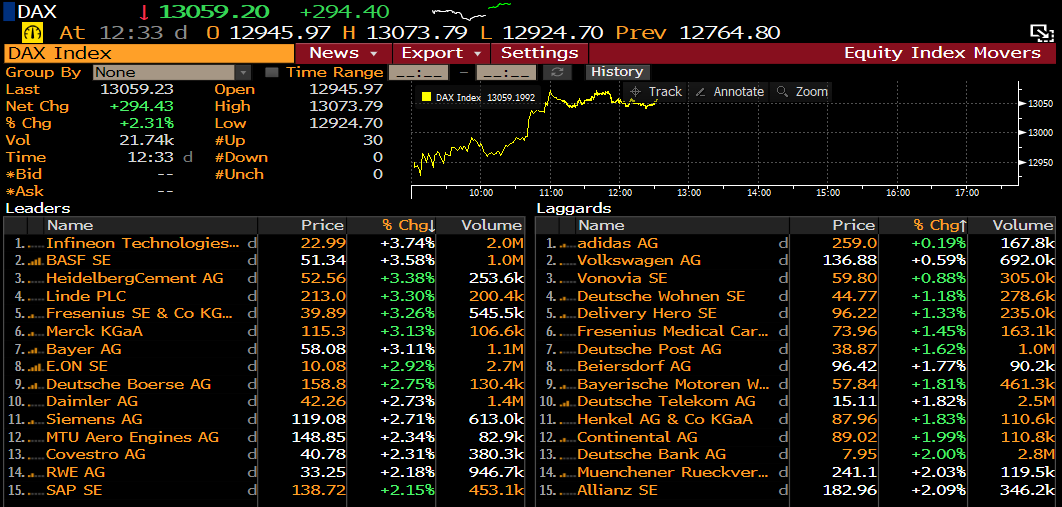The width and height of the screenshot is (1062, 507).
Task: Select Vonovia SE row
Action: 795,278
